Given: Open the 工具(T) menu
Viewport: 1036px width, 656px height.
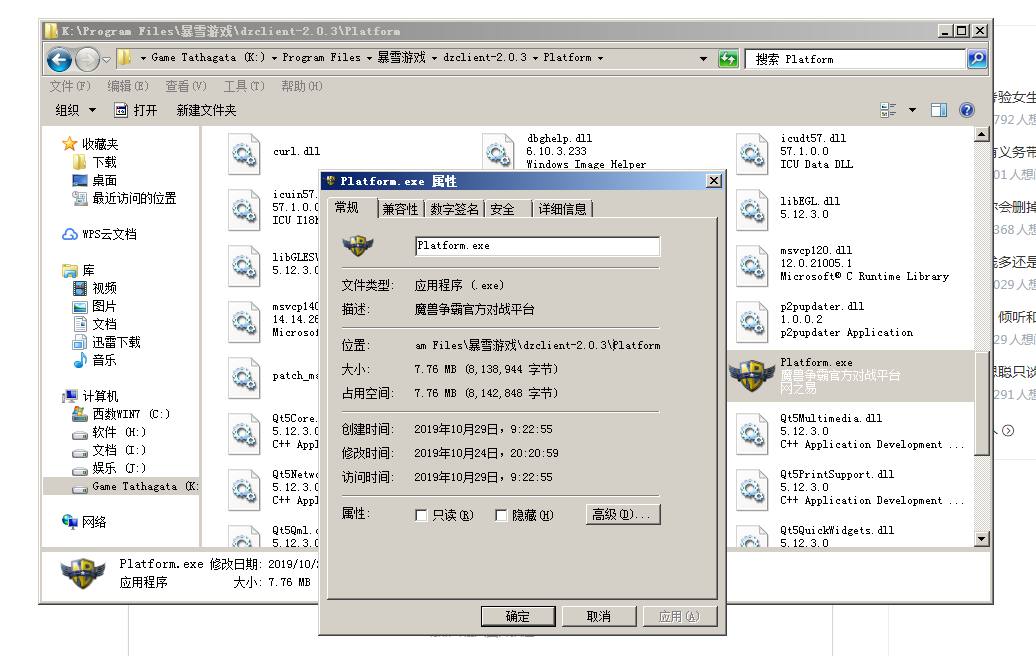Looking at the screenshot, I should click(243, 86).
